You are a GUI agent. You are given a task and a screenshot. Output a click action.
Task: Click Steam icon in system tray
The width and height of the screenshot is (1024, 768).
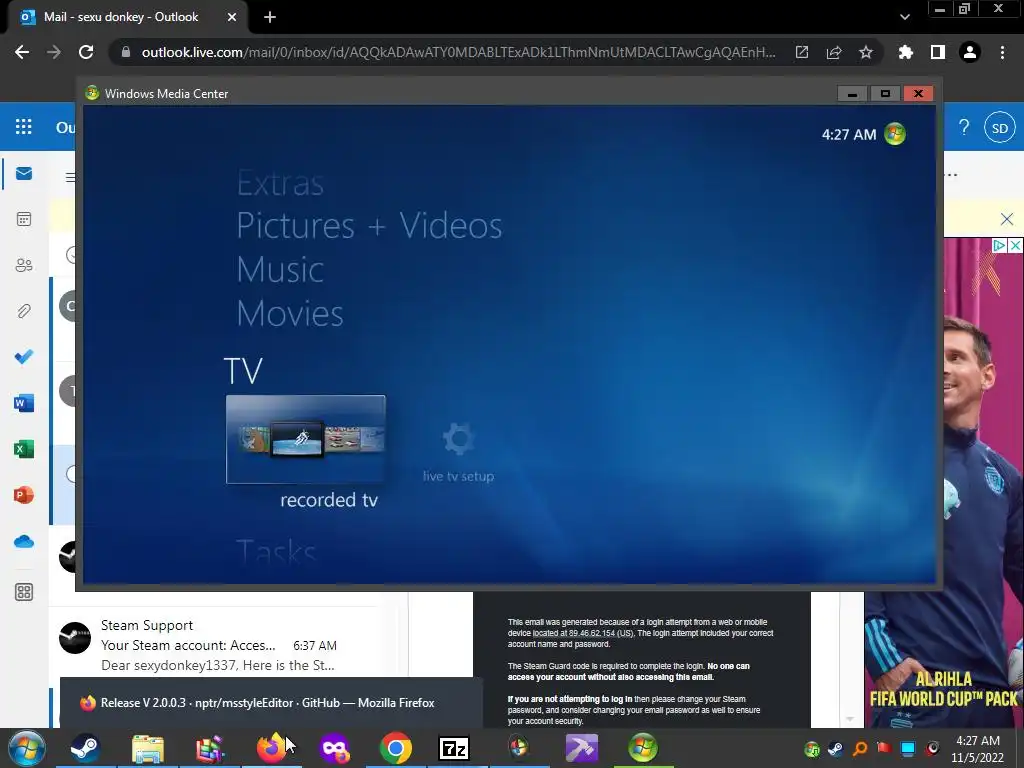click(835, 748)
